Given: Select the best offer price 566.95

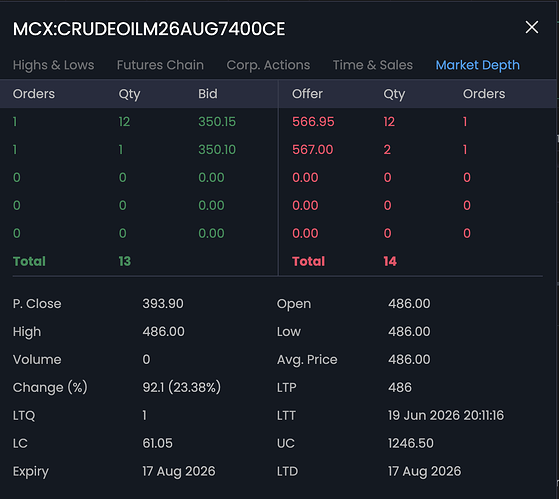Looking at the screenshot, I should 313,122.
